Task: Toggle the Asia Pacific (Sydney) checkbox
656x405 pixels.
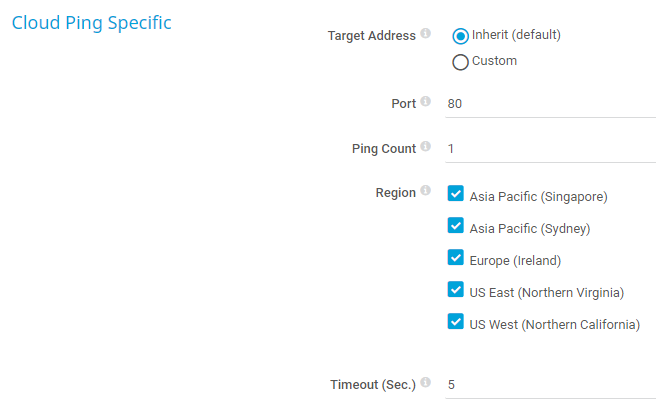Action: [x=456, y=226]
